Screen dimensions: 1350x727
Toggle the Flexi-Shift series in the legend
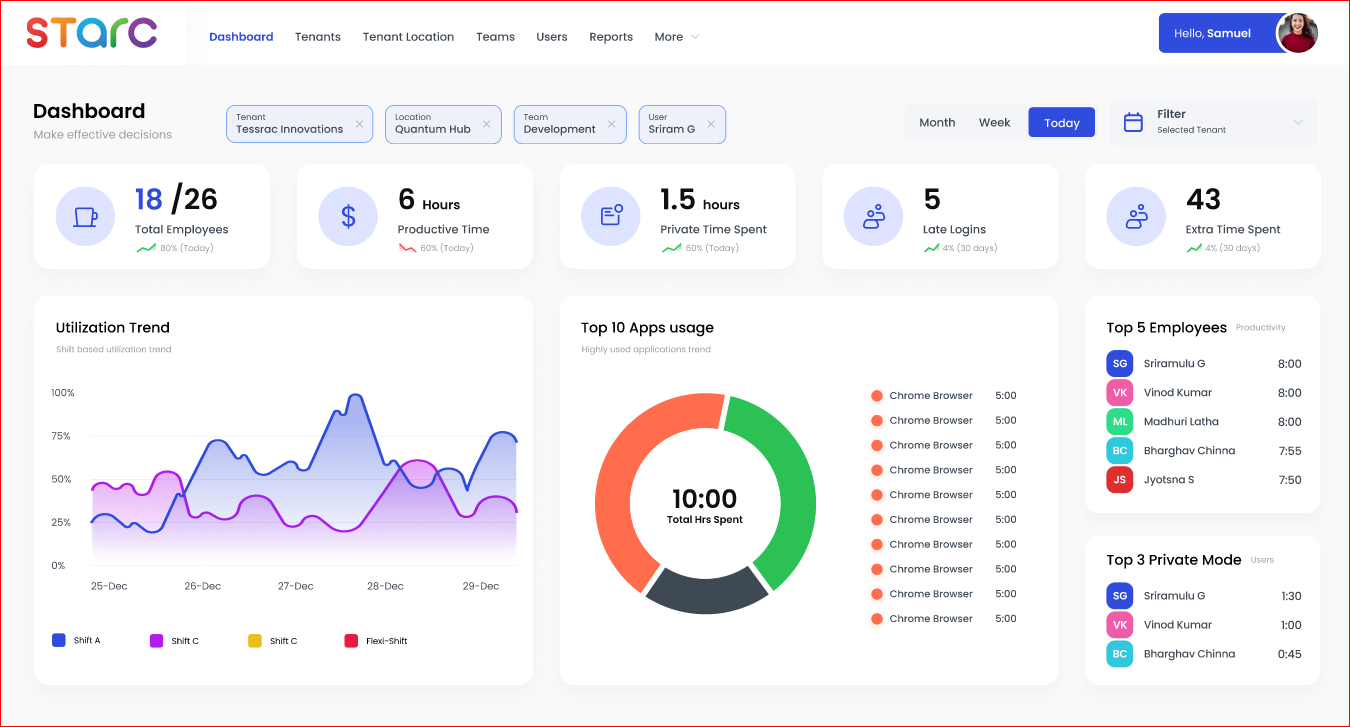(x=351, y=640)
